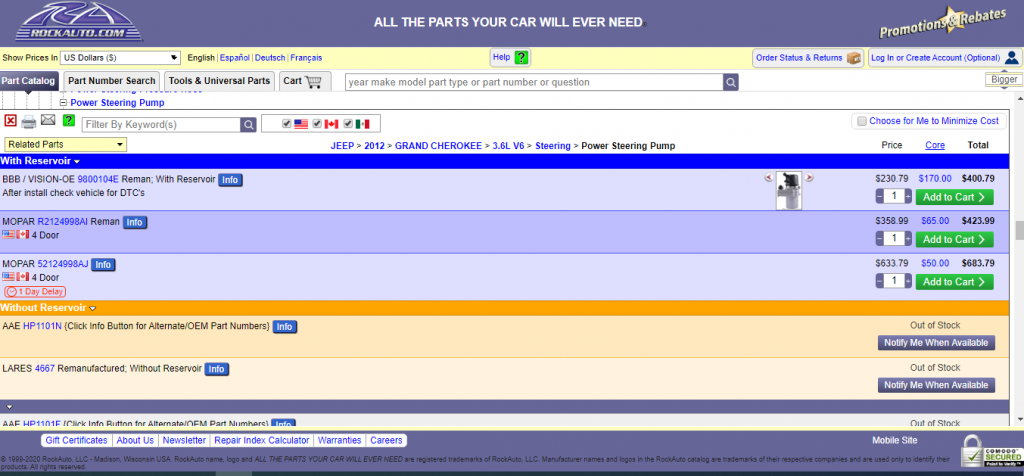Open Info for MOPAR 52124998AJ
The height and width of the screenshot is (476, 1024).
pyautogui.click(x=103, y=264)
